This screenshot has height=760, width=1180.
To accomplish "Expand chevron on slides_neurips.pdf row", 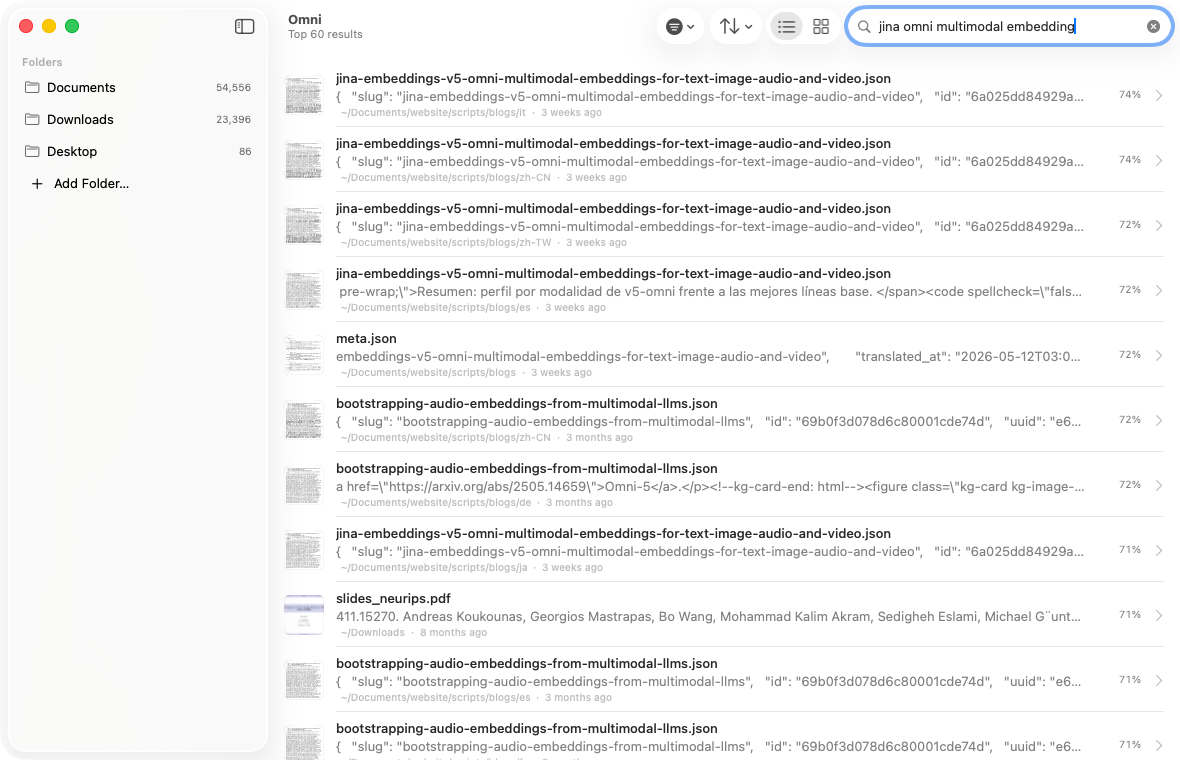I will click(1159, 616).
